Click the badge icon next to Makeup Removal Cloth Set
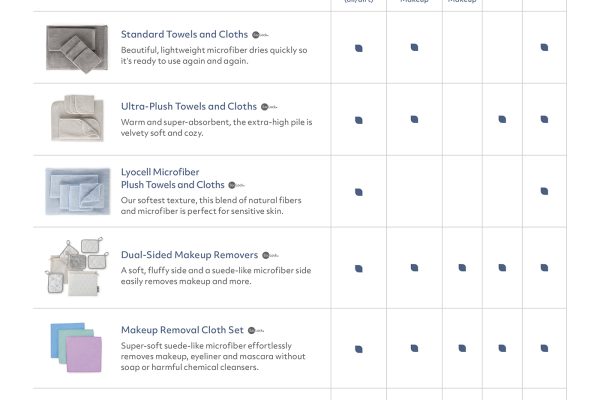This screenshot has height=400, width=600. [x=255, y=330]
